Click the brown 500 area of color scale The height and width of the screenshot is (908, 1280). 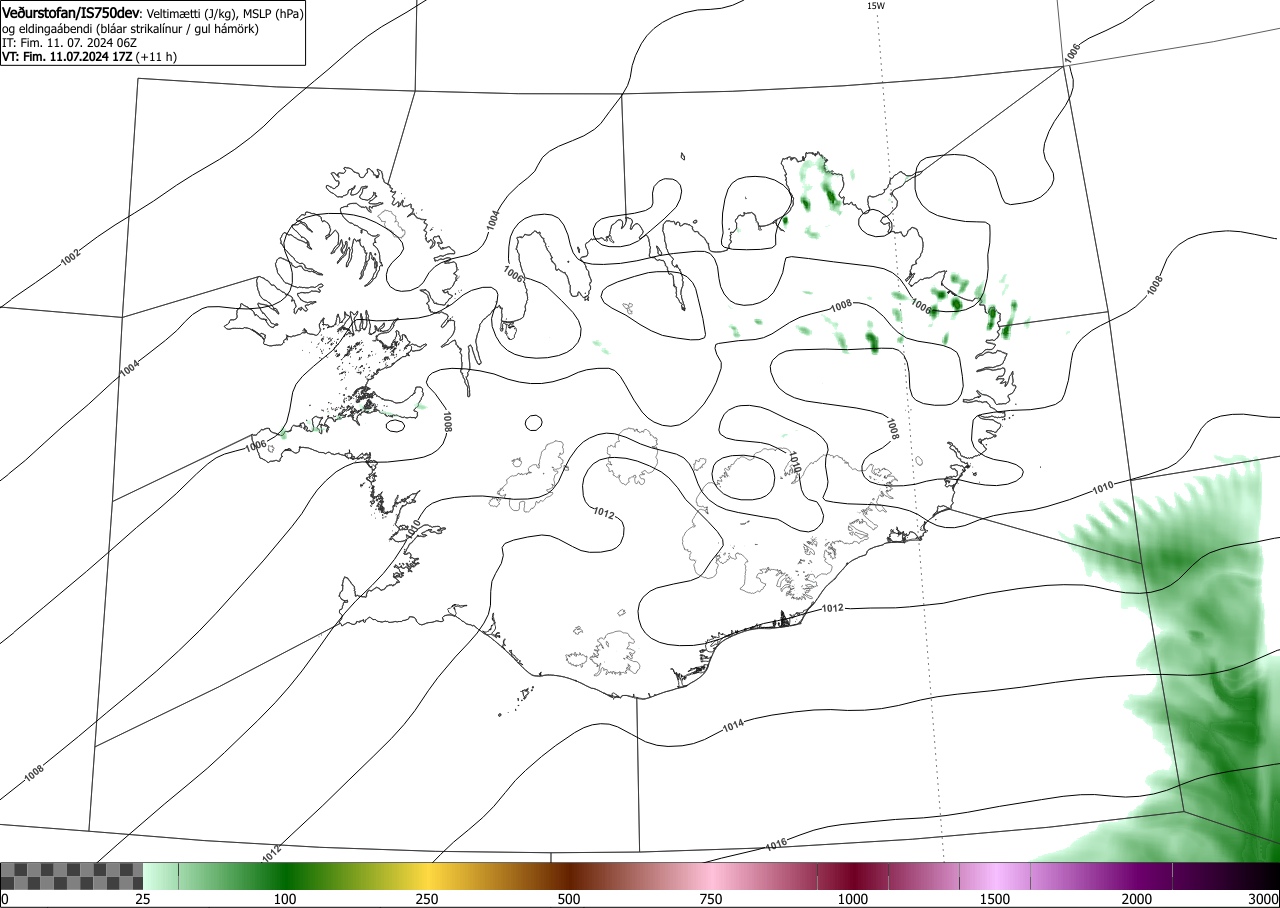point(570,876)
